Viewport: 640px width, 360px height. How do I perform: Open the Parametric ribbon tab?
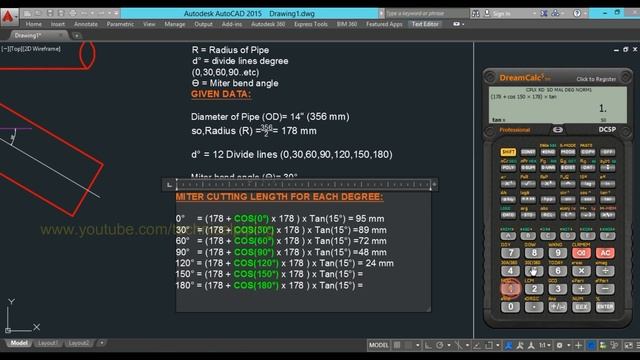pos(120,24)
